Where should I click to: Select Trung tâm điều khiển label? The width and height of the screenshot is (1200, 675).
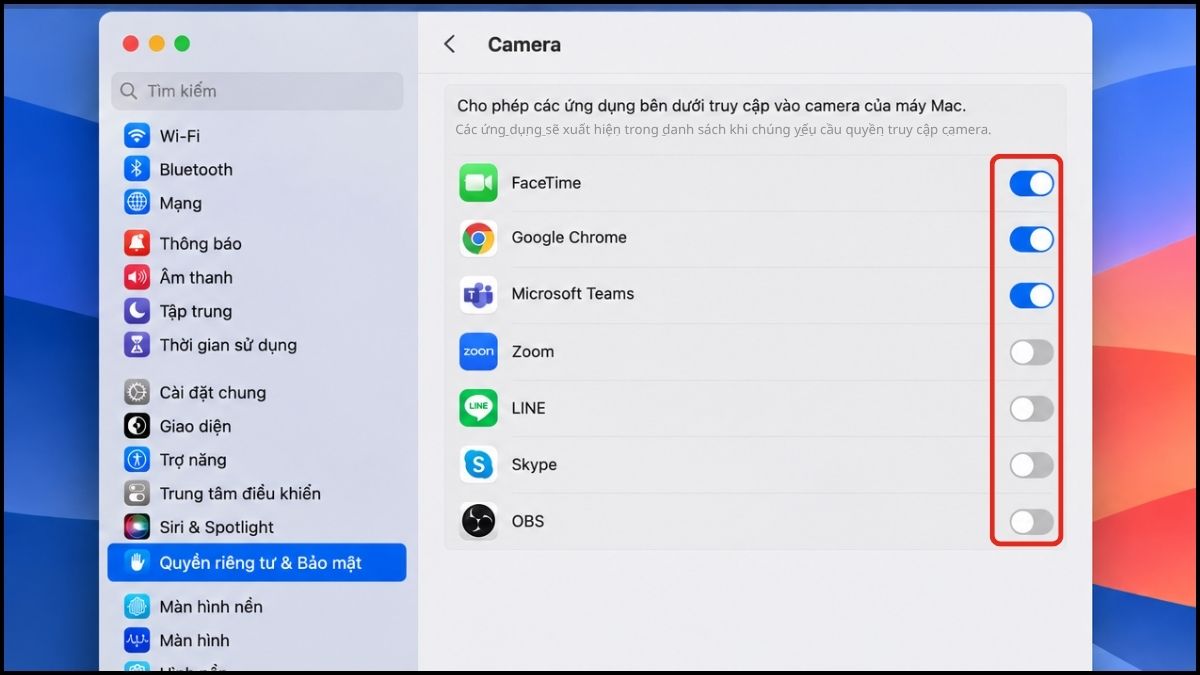[x=240, y=493]
